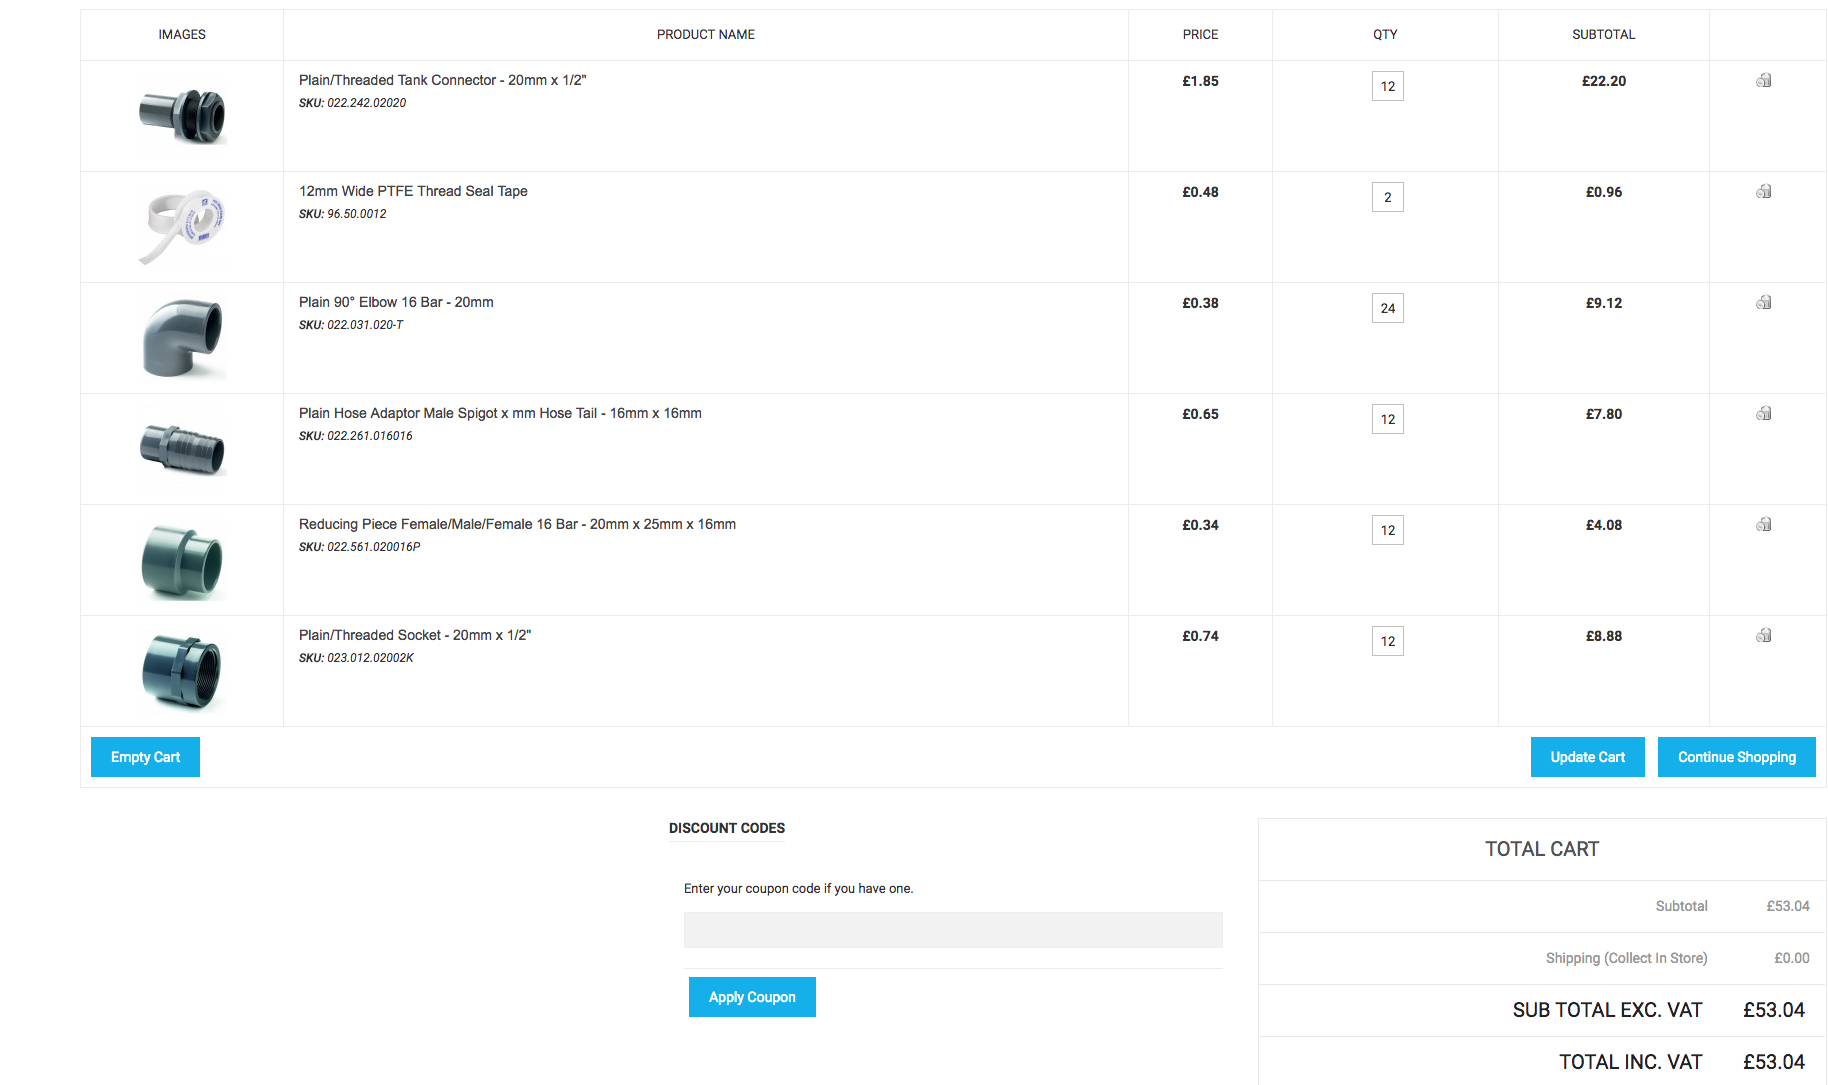The width and height of the screenshot is (1828, 1085).
Task: Edit quantity for the Plain/Threaded Socket
Action: 1387,641
